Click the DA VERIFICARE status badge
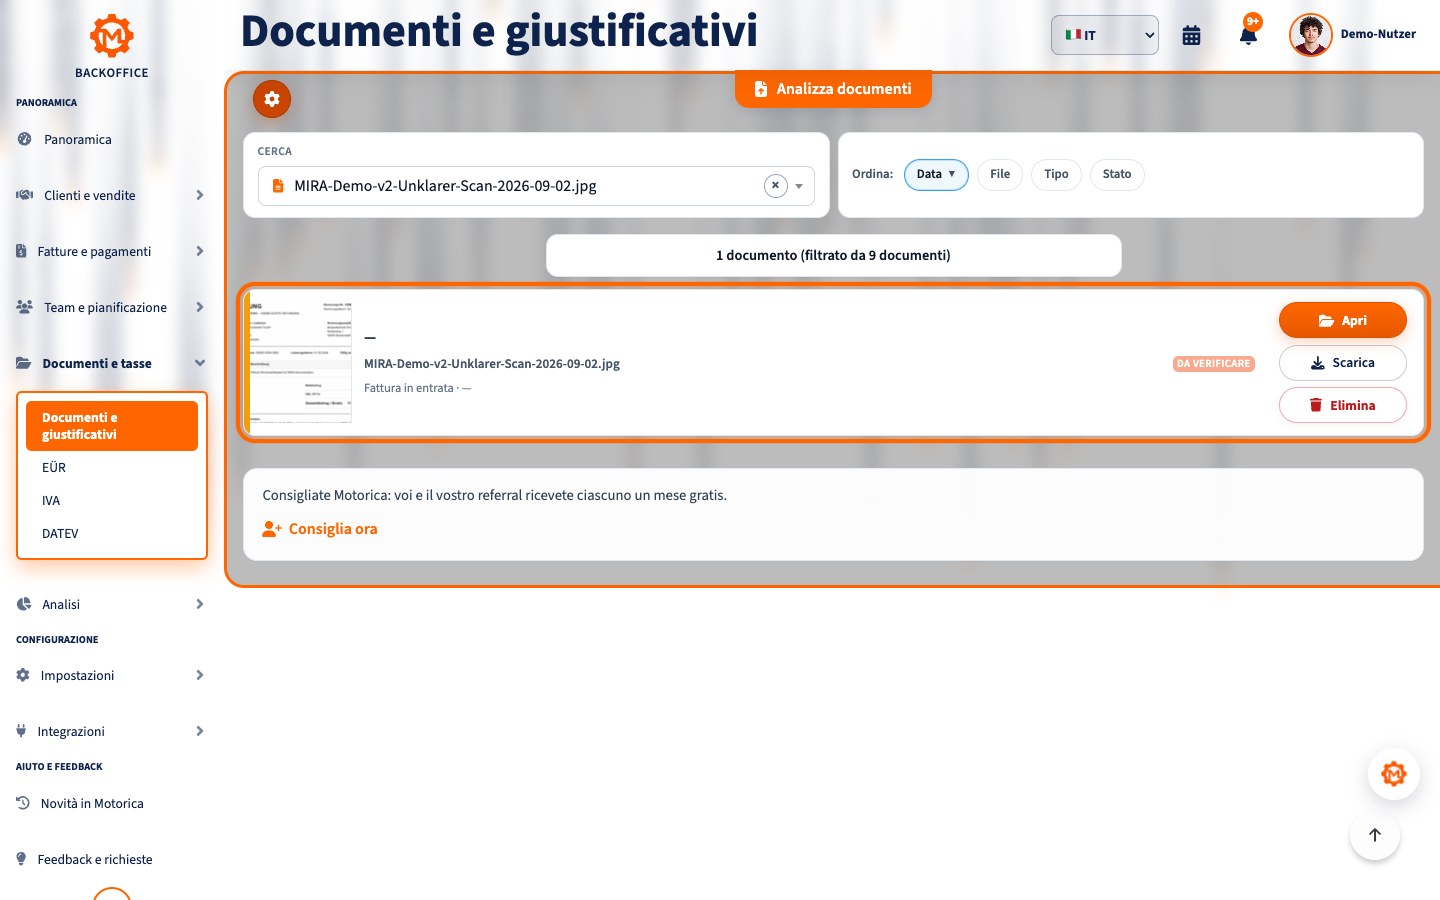Screen dimensions: 1440x900 click(1214, 364)
